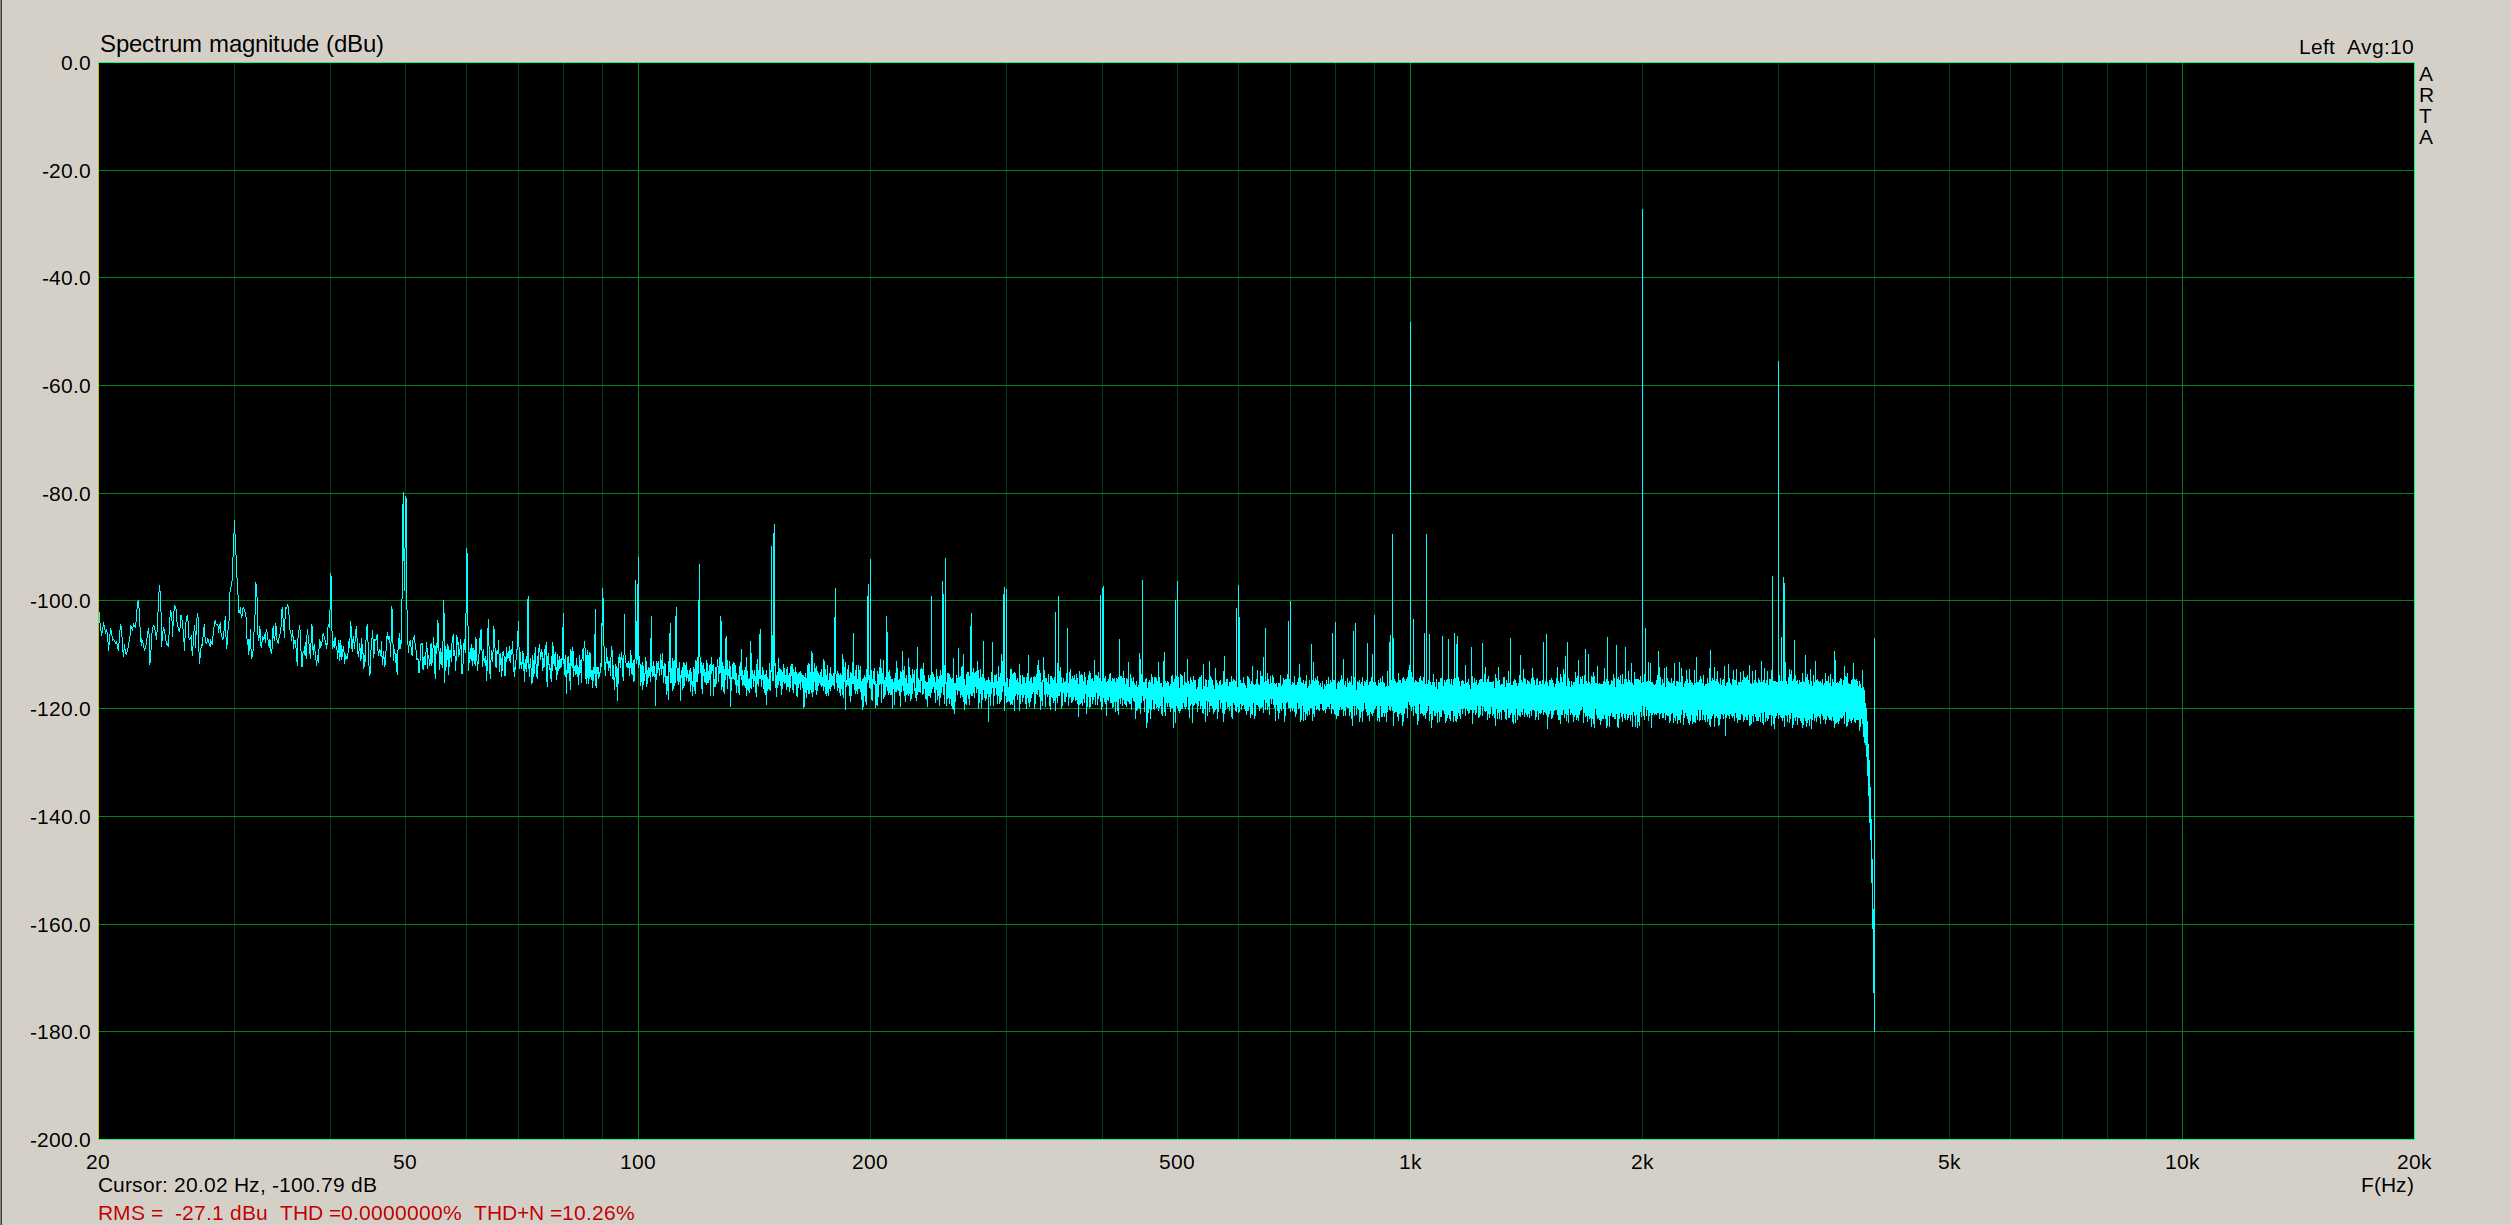Click the 'Spectrum magnitude (dBu)' title
This screenshot has width=2511, height=1225.
click(242, 44)
